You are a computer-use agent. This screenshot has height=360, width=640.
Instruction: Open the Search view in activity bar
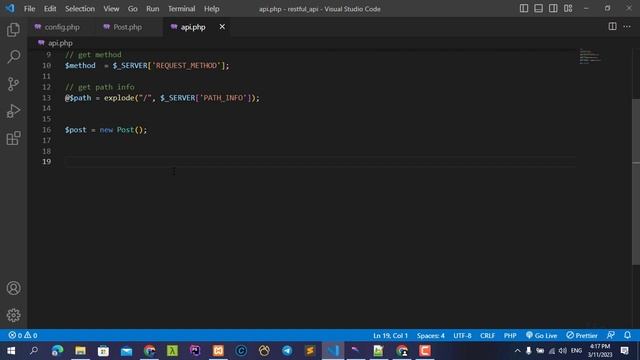[x=13, y=57]
